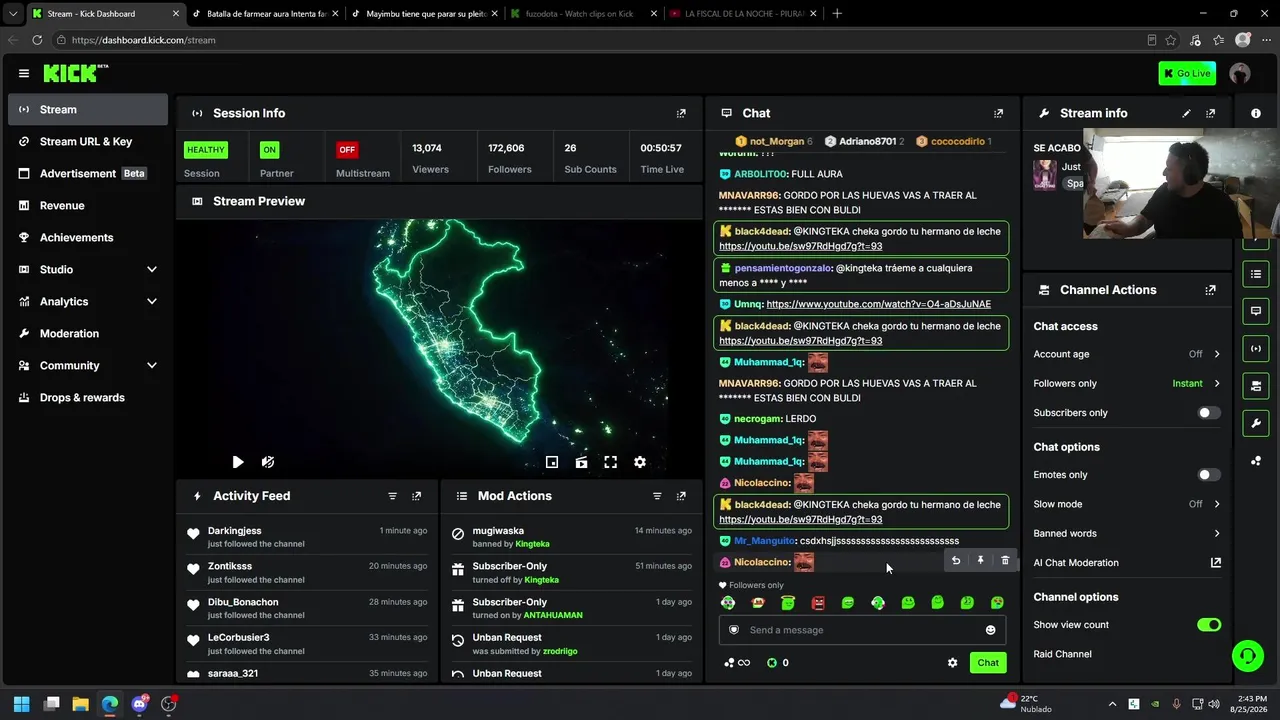Open the user avatar menu at top right
The image size is (1280, 720).
1240,73
